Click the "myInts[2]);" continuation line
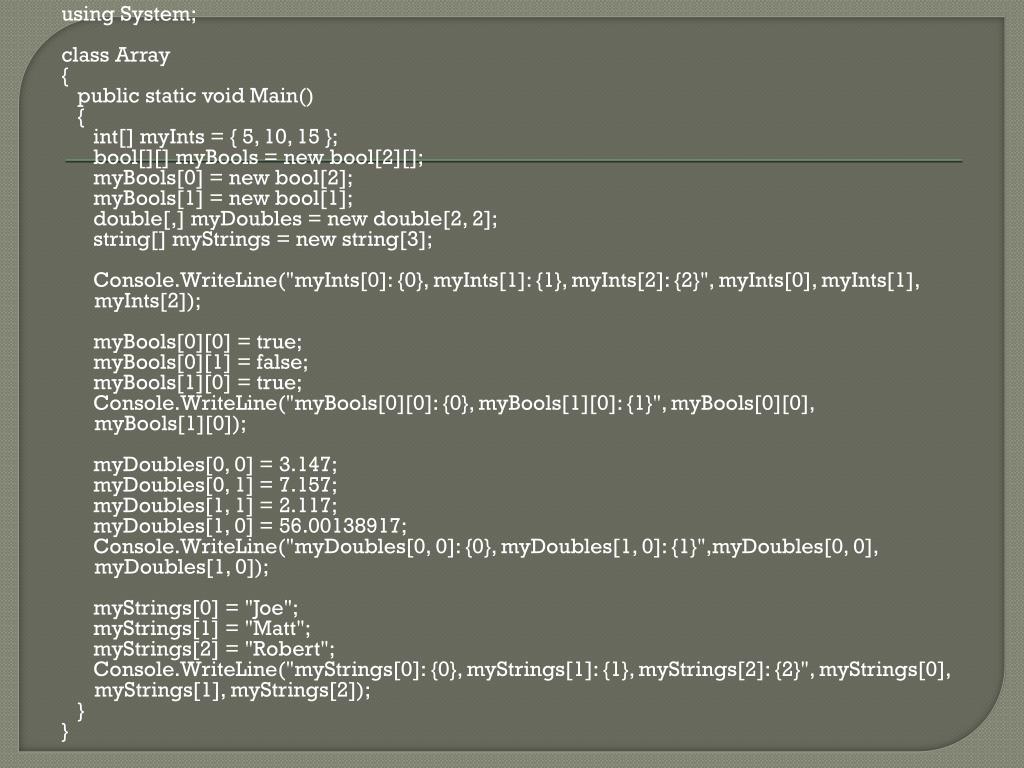 (x=147, y=301)
